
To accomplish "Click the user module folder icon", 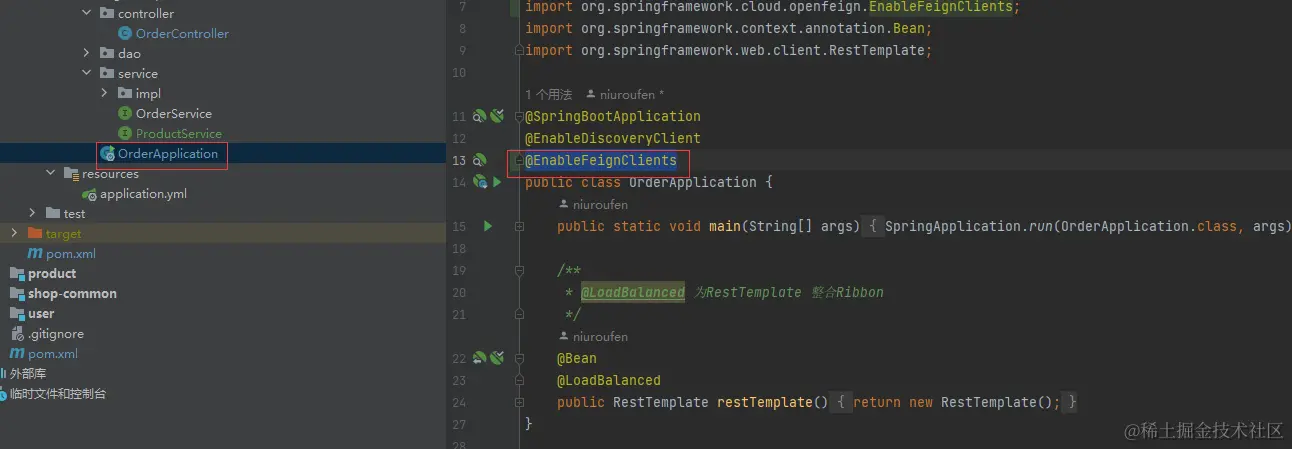I will tap(17, 314).
